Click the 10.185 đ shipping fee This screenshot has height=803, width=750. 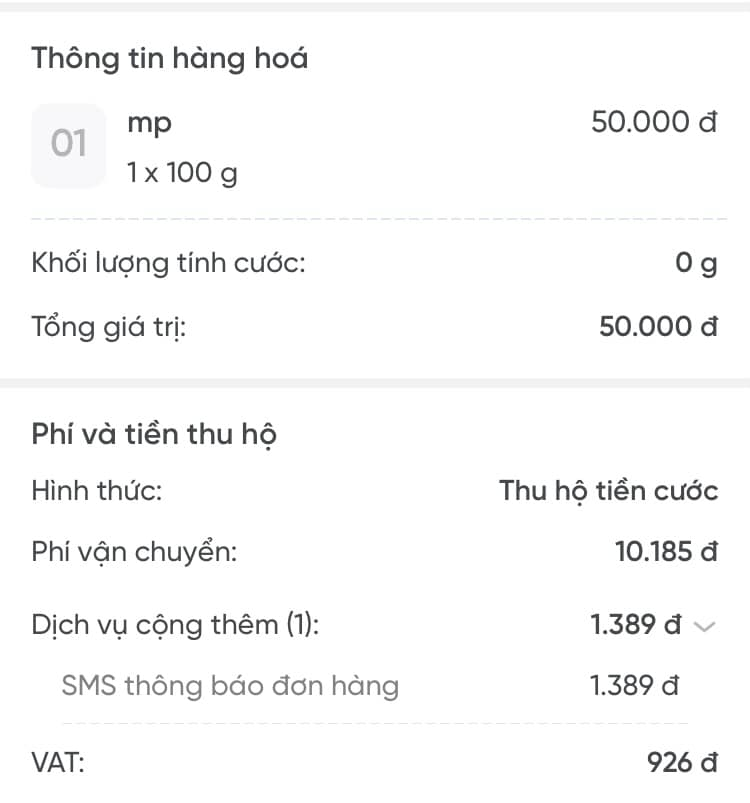pyautogui.click(x=666, y=551)
